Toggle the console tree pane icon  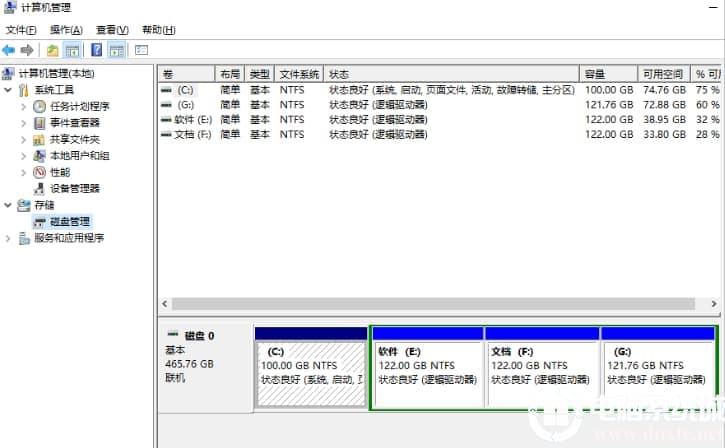72,50
